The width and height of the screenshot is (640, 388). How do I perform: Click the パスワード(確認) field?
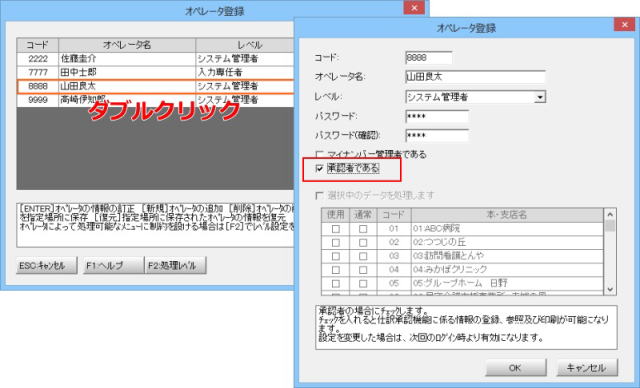[x=437, y=135]
